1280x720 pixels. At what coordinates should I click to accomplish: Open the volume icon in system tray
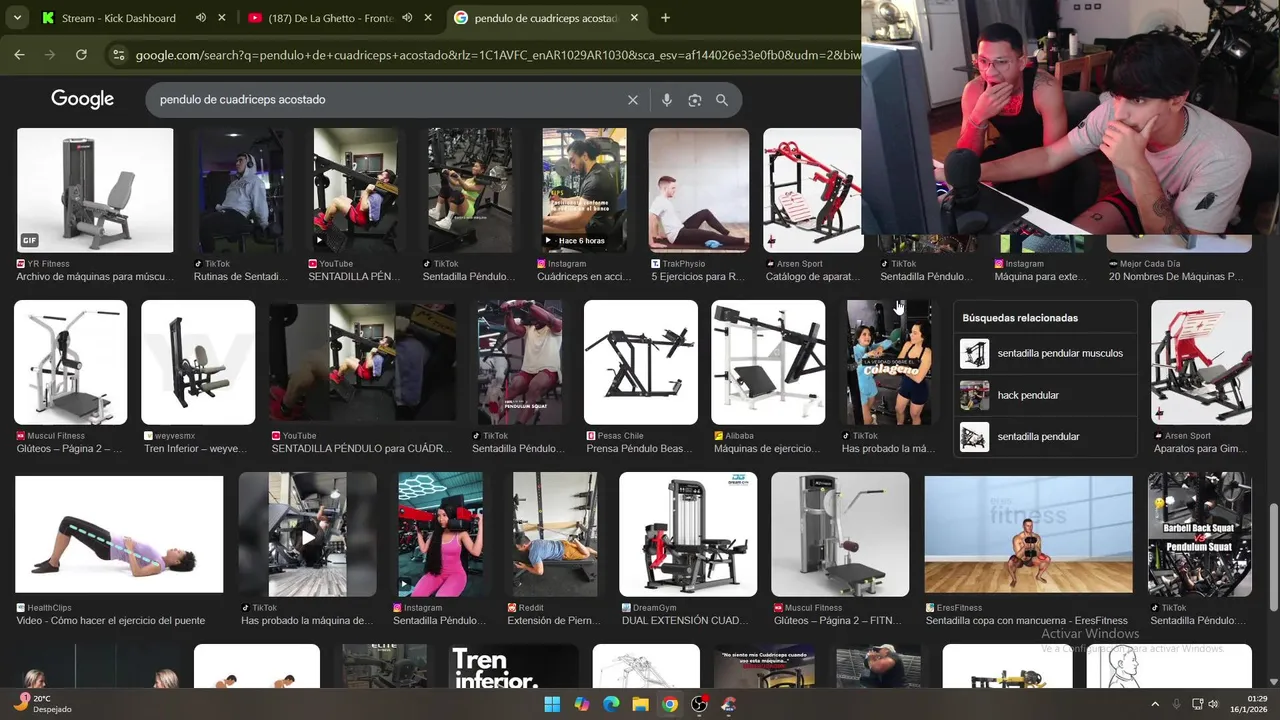point(1213,704)
